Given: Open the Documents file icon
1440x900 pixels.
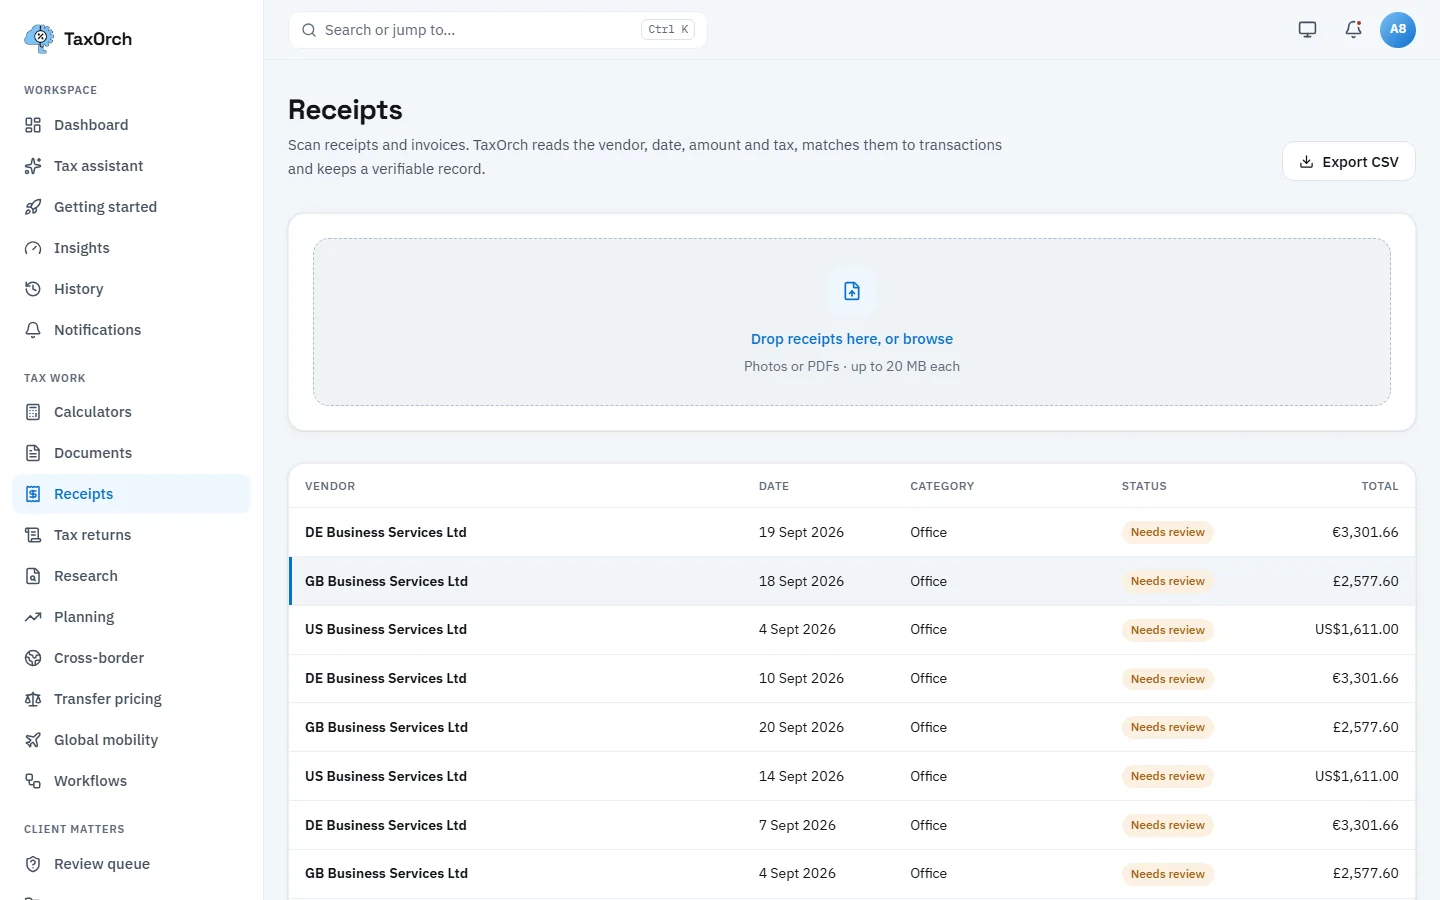Looking at the screenshot, I should coord(33,453).
